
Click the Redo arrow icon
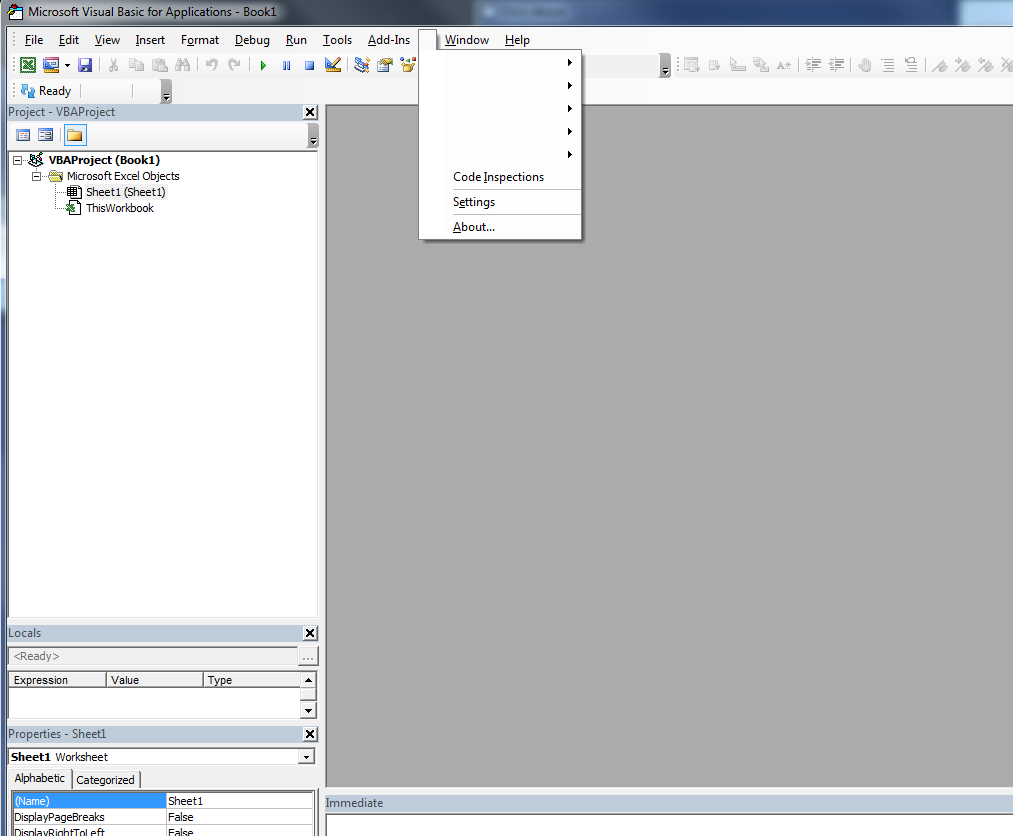point(235,65)
